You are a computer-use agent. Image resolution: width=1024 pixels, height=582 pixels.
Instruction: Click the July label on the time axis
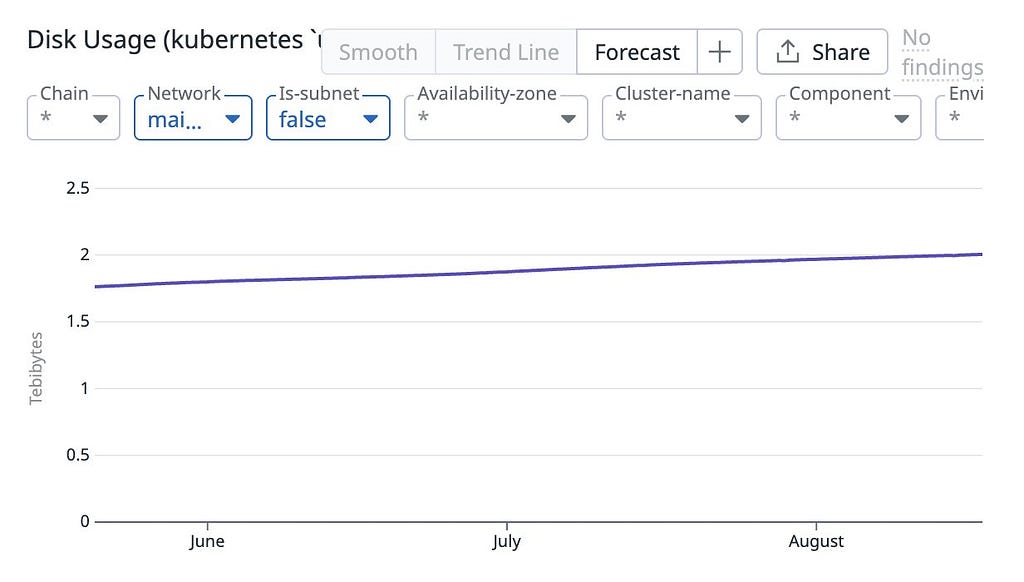click(507, 542)
